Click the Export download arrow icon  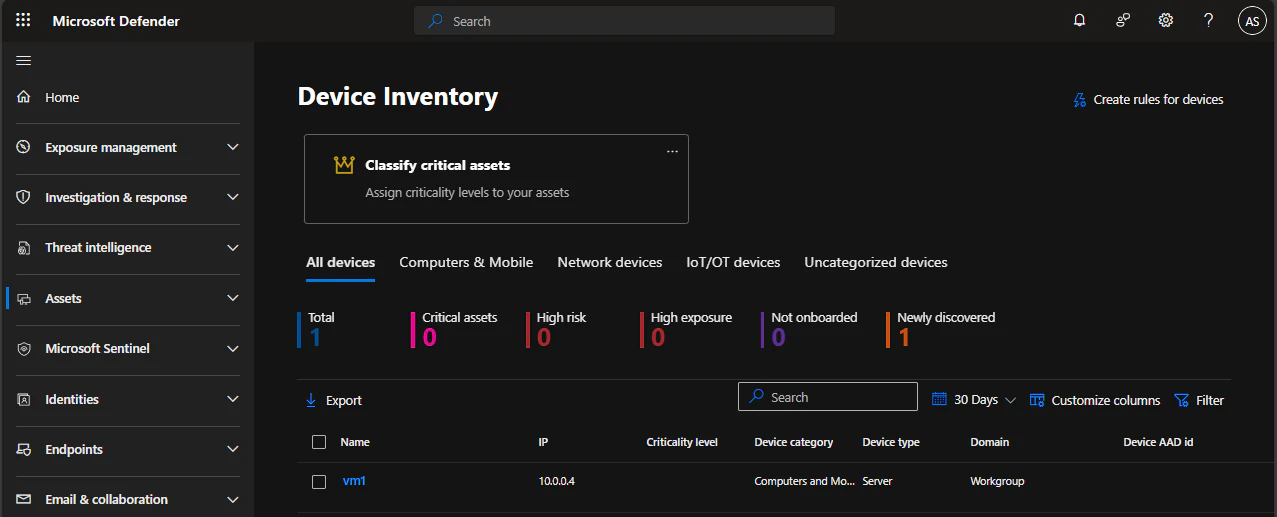click(310, 400)
